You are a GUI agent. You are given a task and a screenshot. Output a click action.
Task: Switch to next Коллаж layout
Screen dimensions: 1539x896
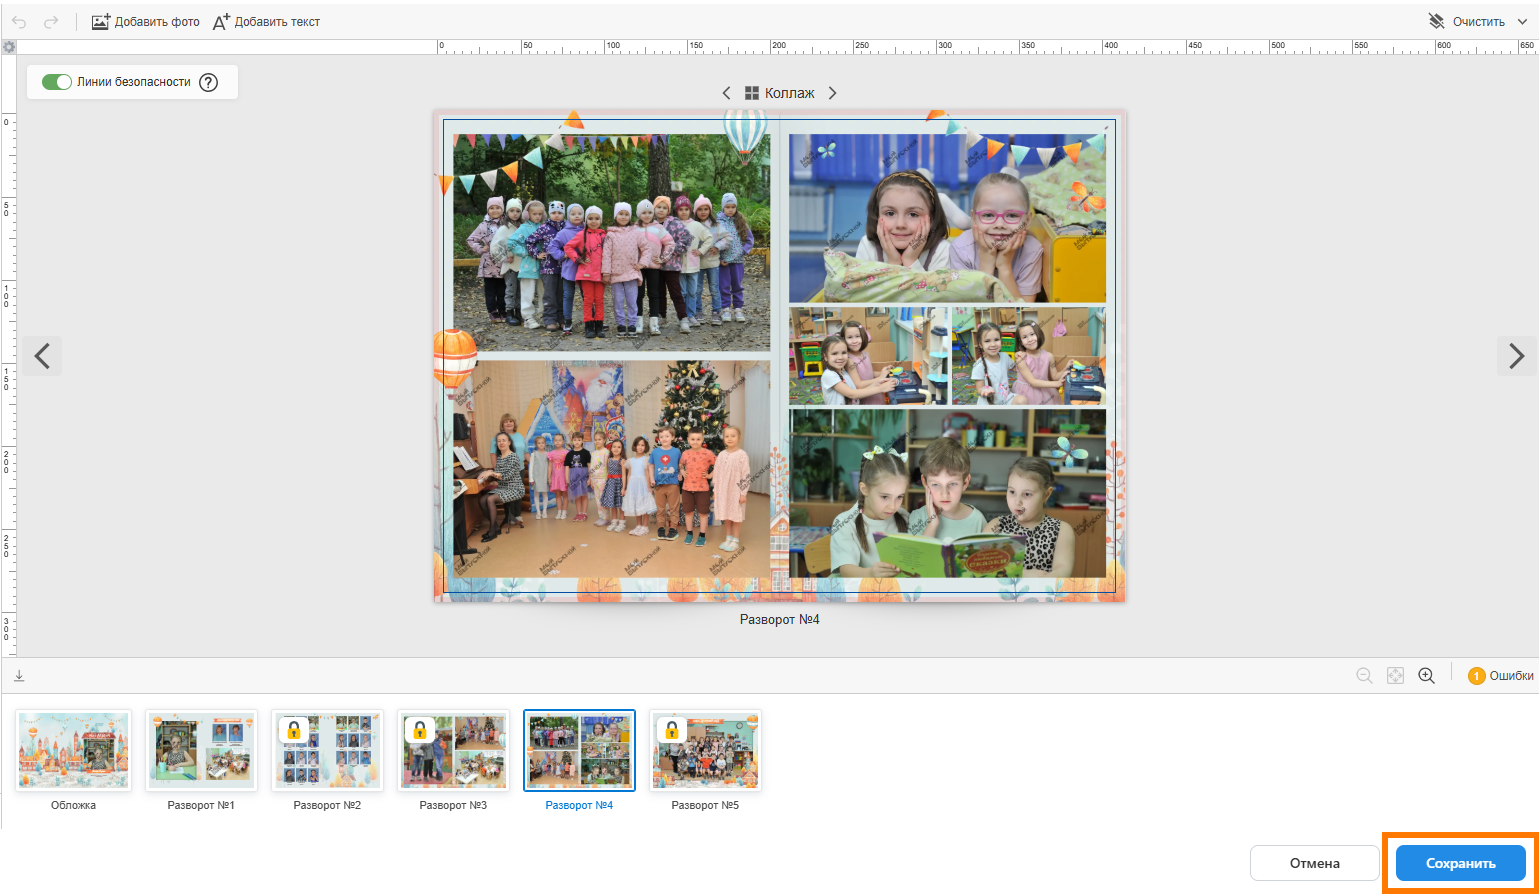pyautogui.click(x=832, y=93)
